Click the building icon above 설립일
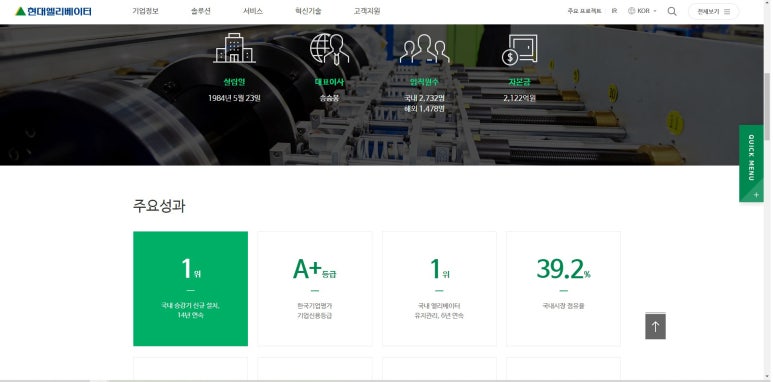Image resolution: width=773 pixels, height=382 pixels. [x=234, y=48]
